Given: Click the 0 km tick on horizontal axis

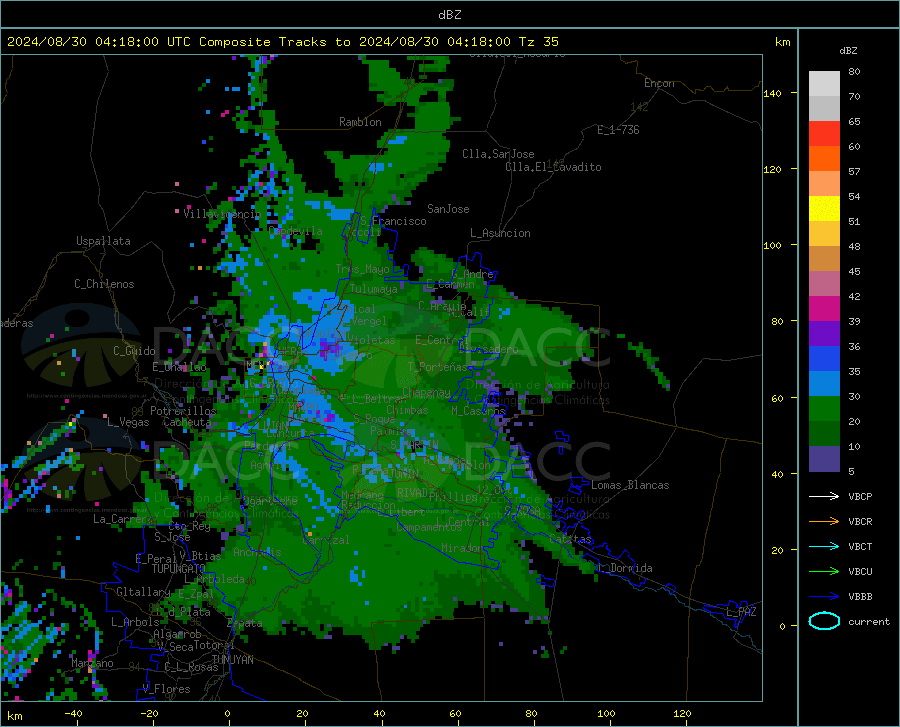Looking at the screenshot, I should 228,714.
